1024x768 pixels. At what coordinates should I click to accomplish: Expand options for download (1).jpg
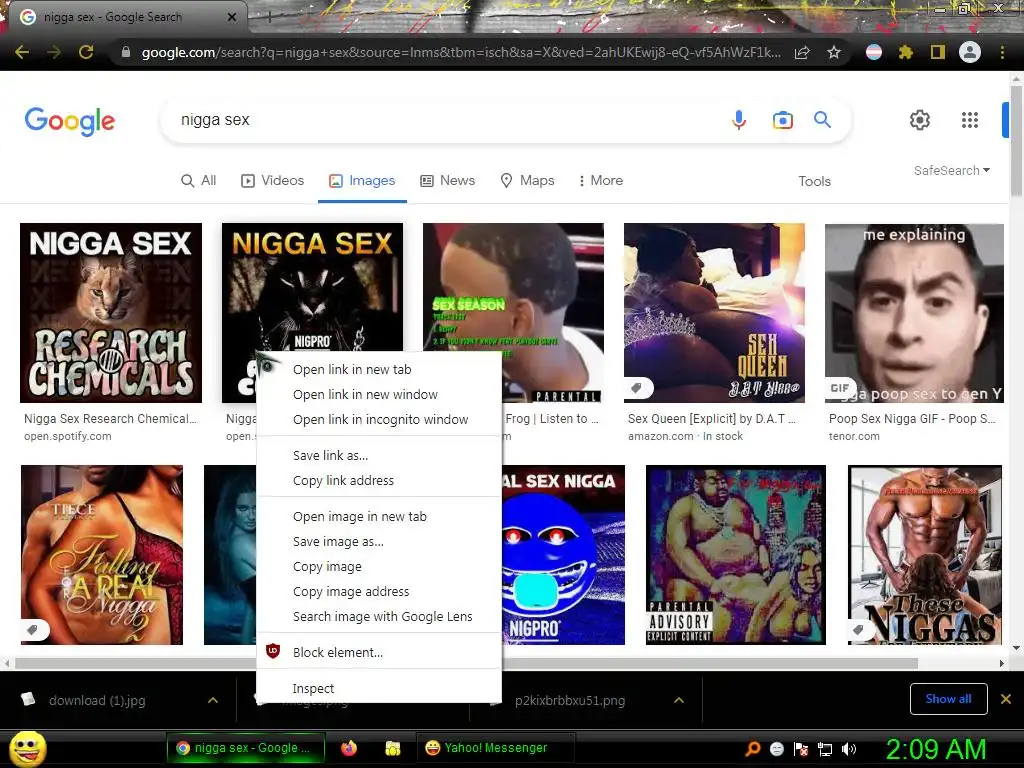coord(213,700)
